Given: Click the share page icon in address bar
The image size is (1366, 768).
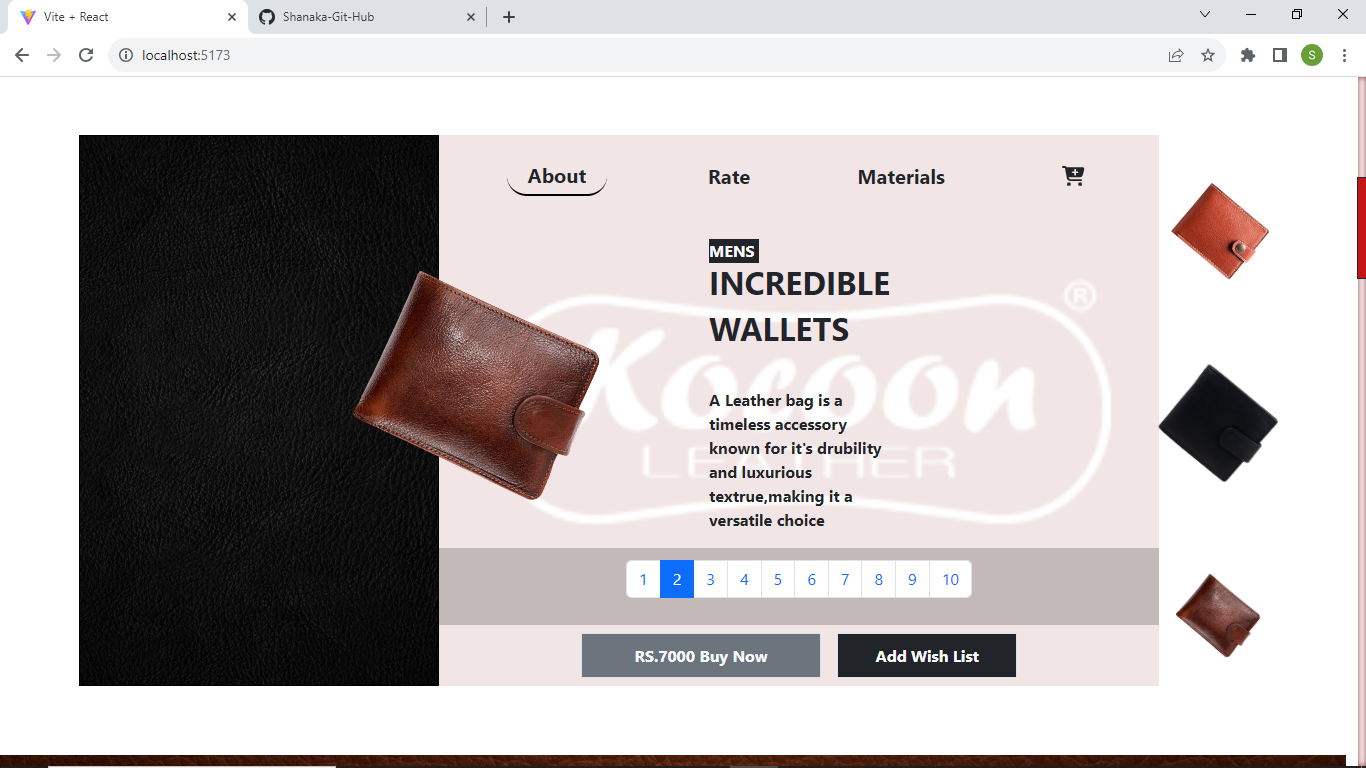Looking at the screenshot, I should (1176, 55).
